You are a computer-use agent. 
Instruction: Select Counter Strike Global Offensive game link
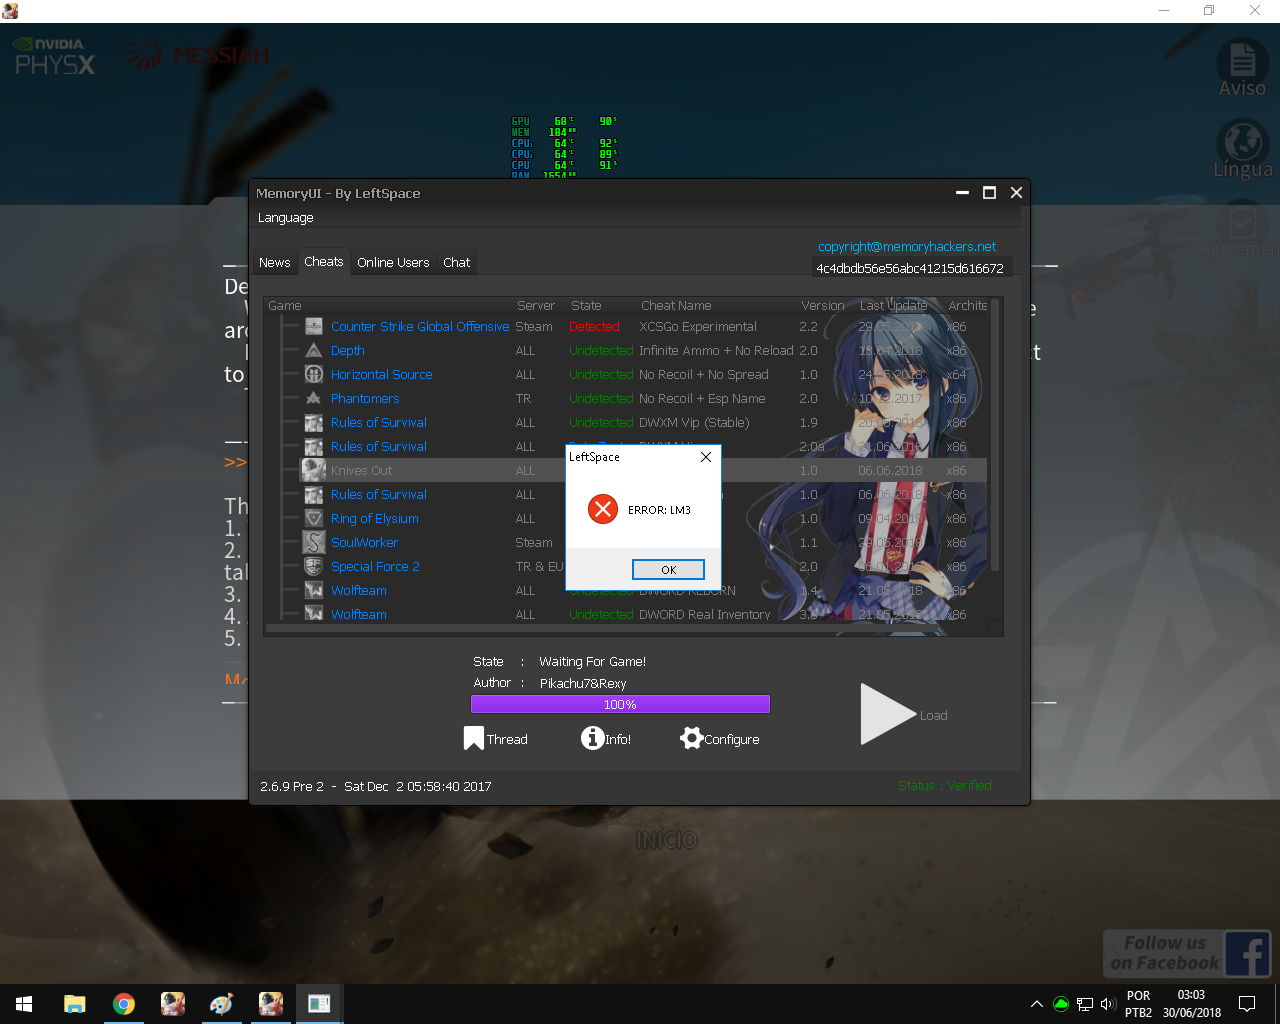pos(420,327)
